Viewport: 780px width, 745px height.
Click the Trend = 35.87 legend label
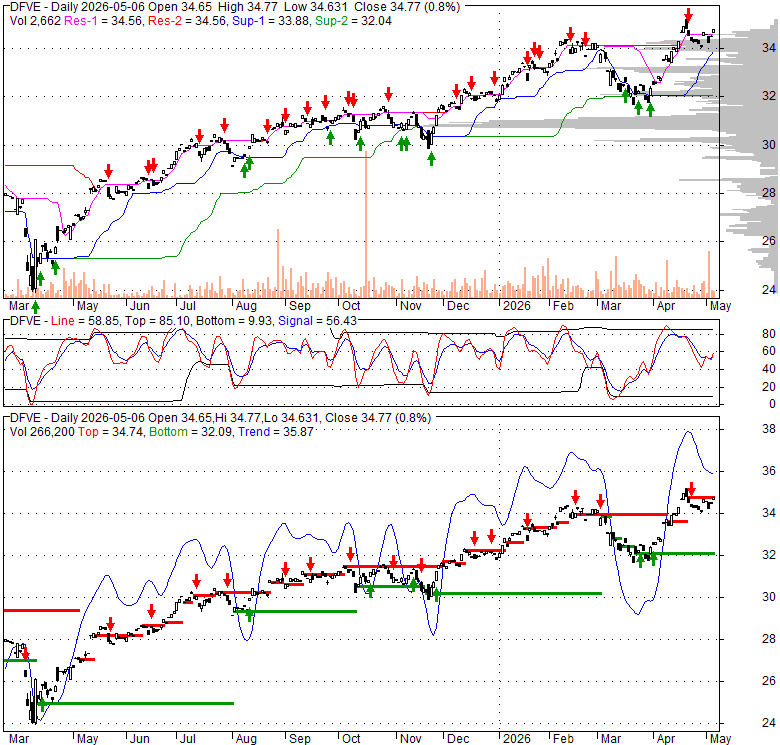click(x=276, y=432)
